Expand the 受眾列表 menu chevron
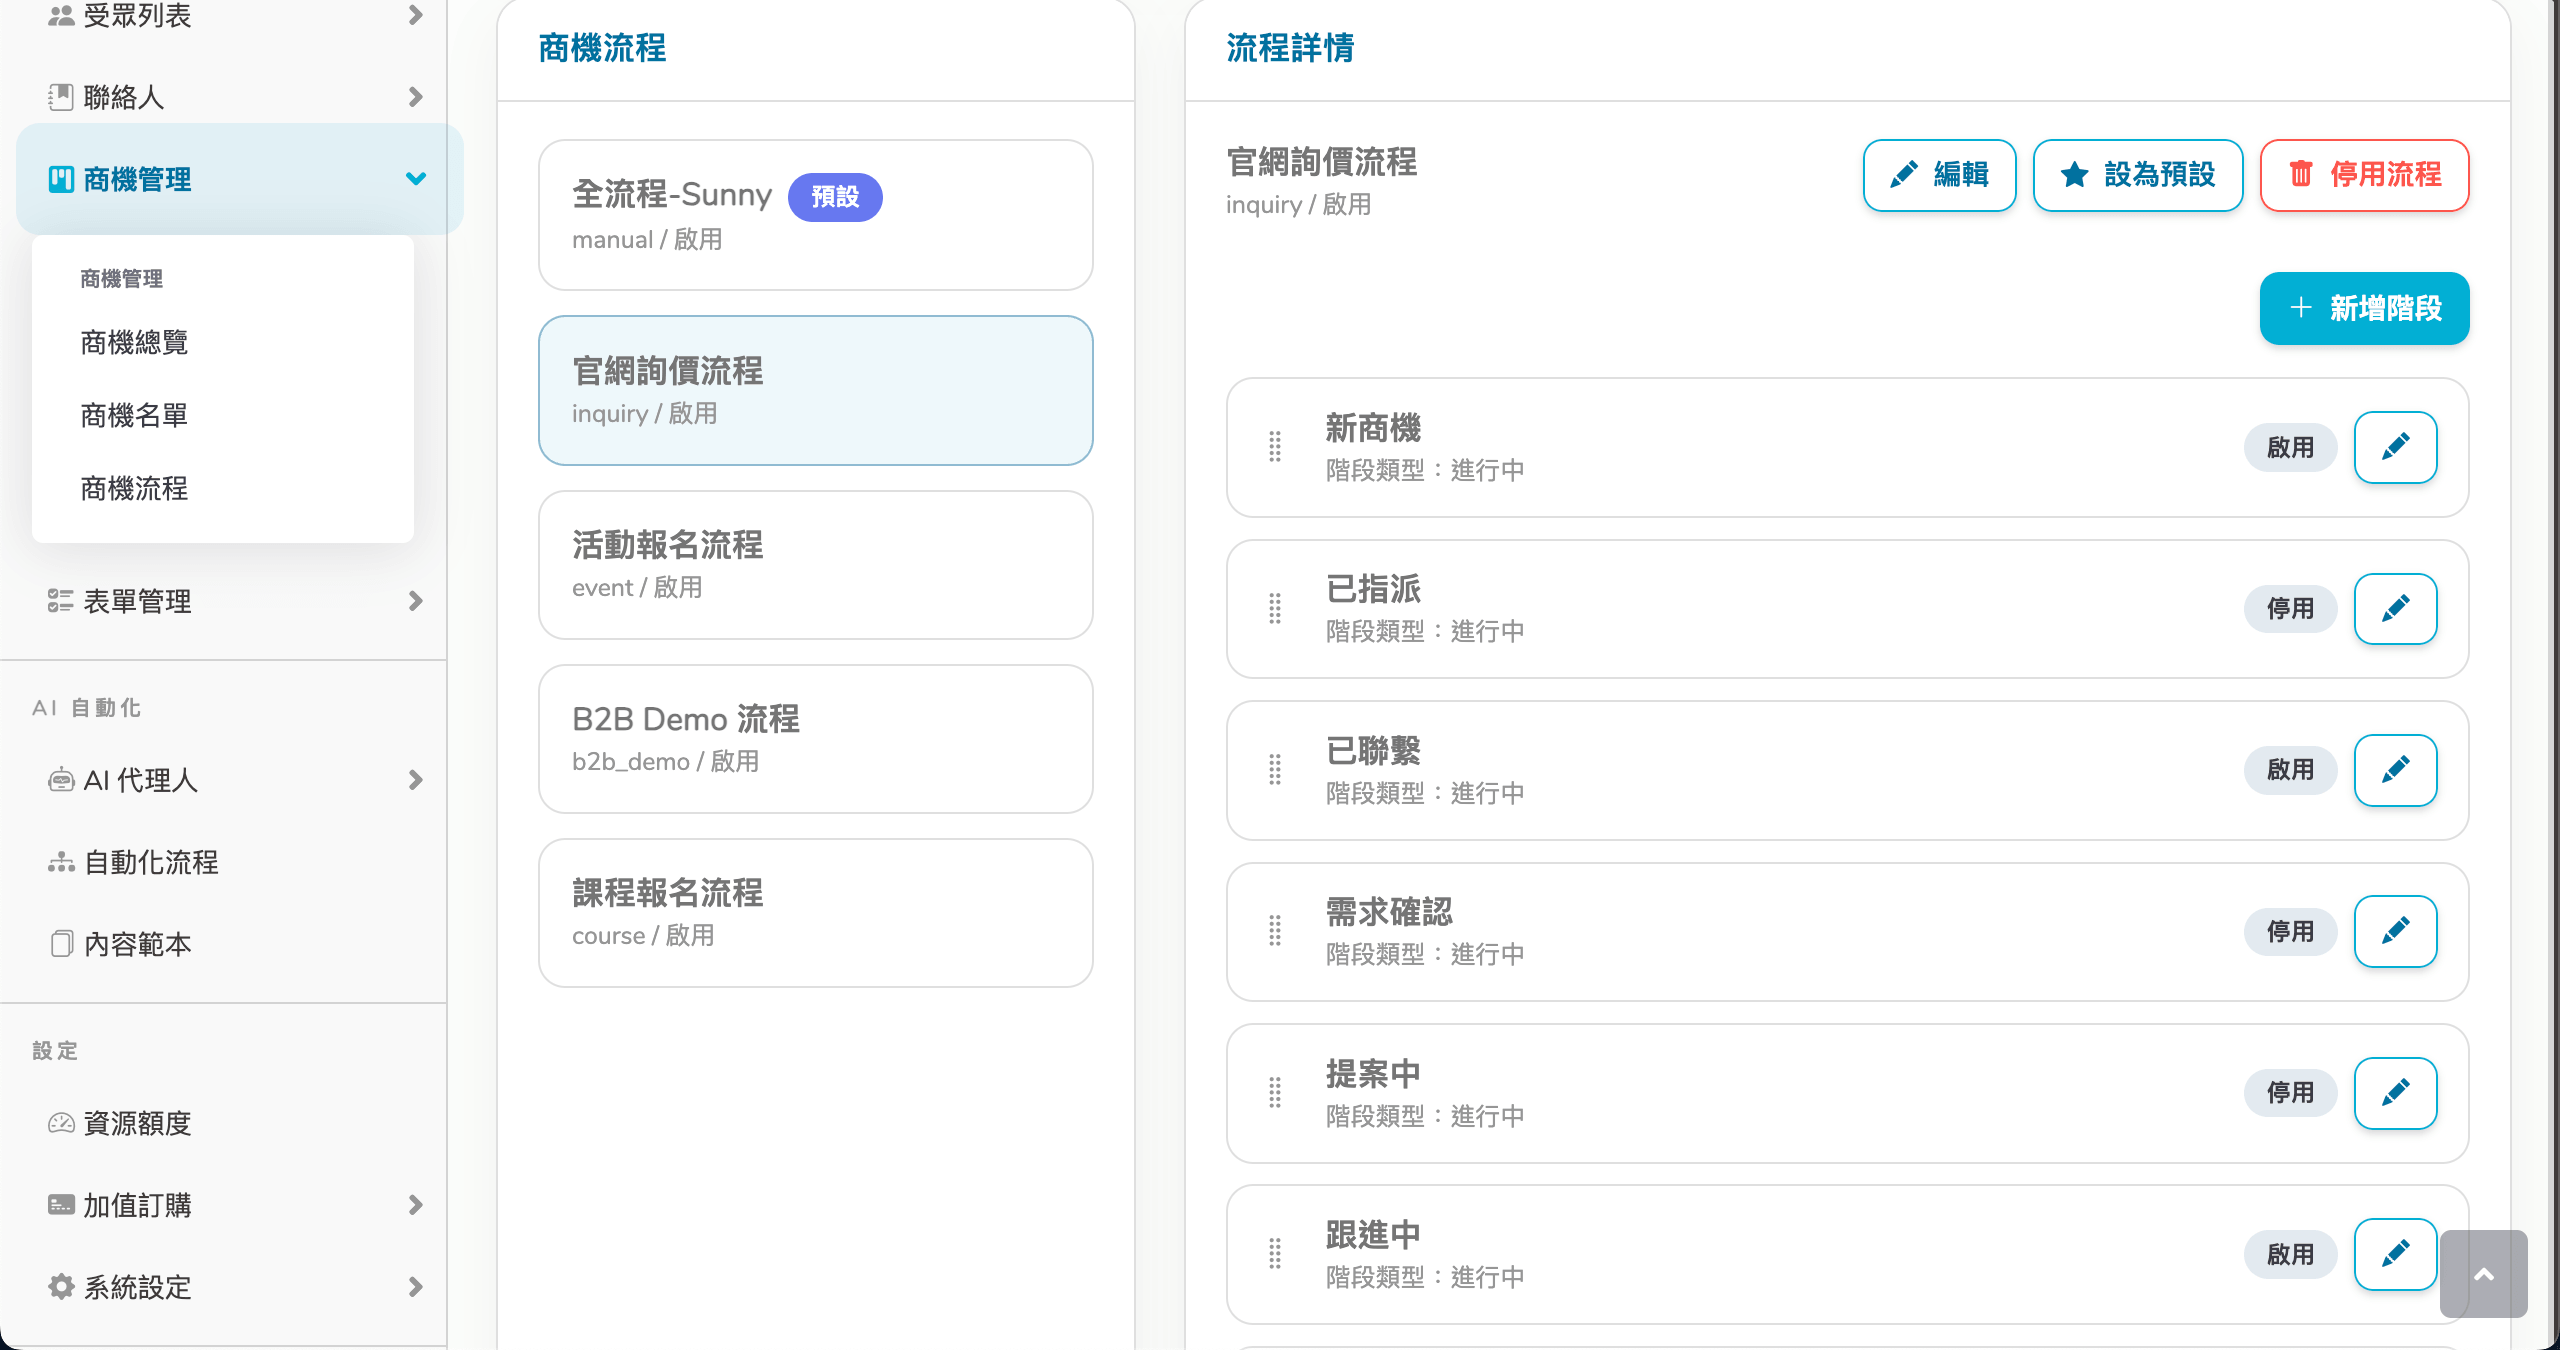This screenshot has width=2560, height=1350. tap(416, 15)
